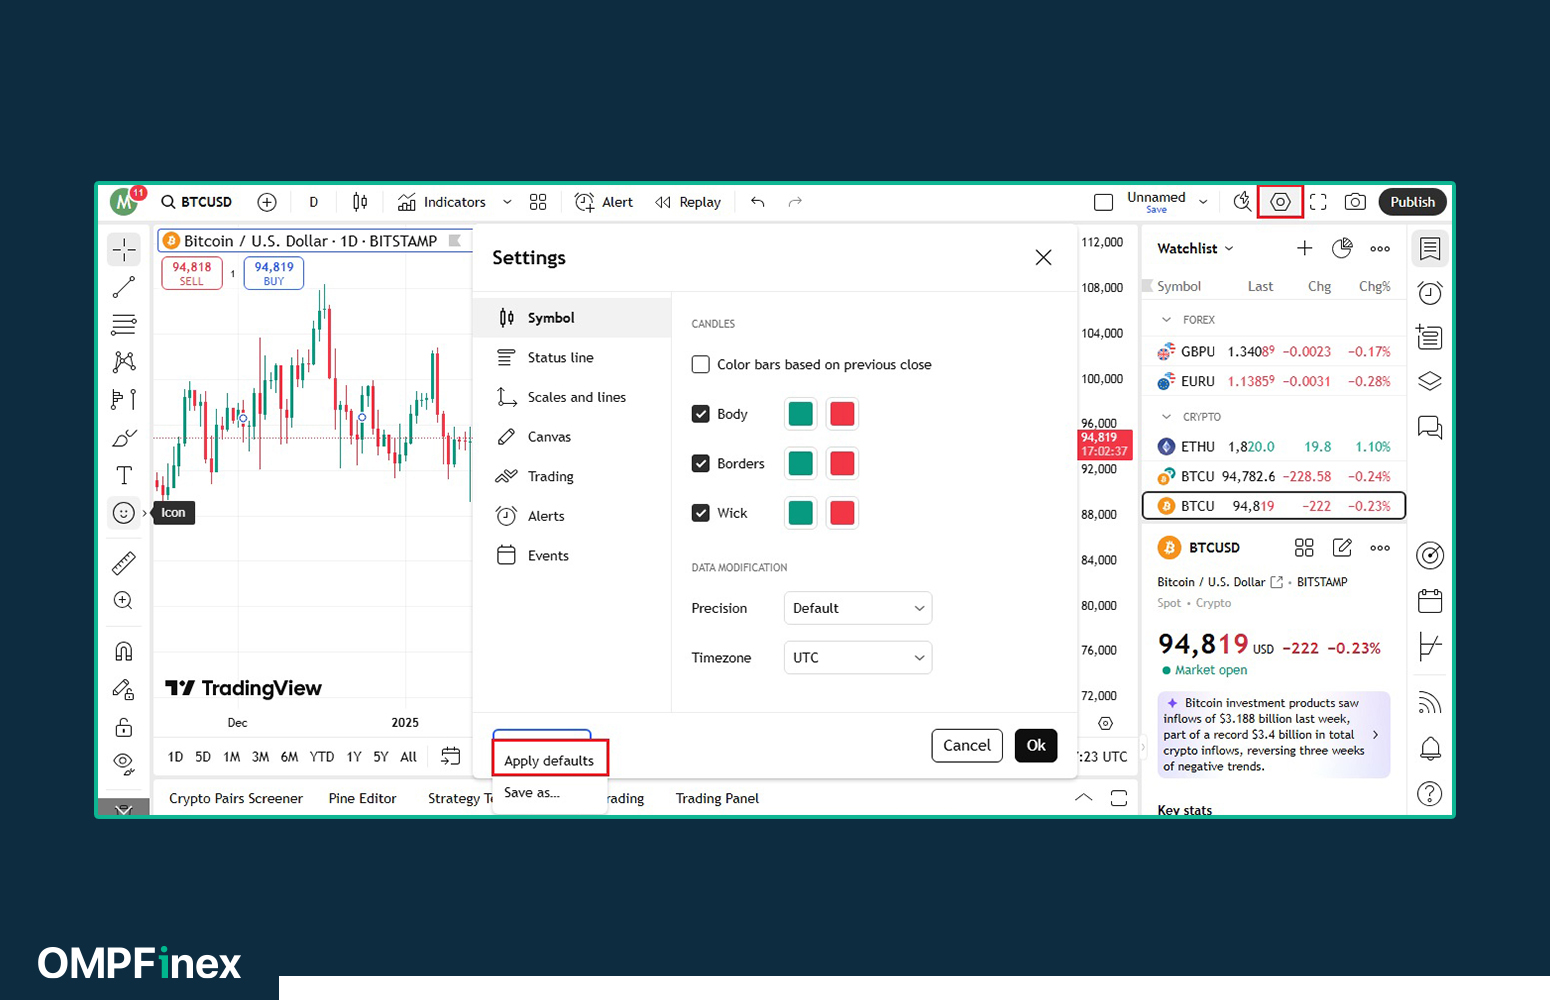Open the Status line settings tab
Screen dimensions: 1550x1000
(x=572, y=358)
